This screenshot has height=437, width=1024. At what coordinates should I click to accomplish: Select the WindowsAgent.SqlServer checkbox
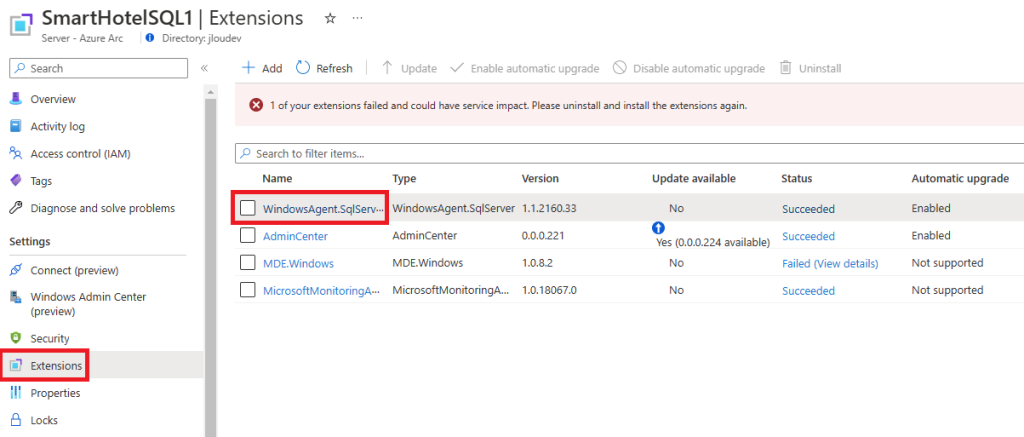point(248,208)
